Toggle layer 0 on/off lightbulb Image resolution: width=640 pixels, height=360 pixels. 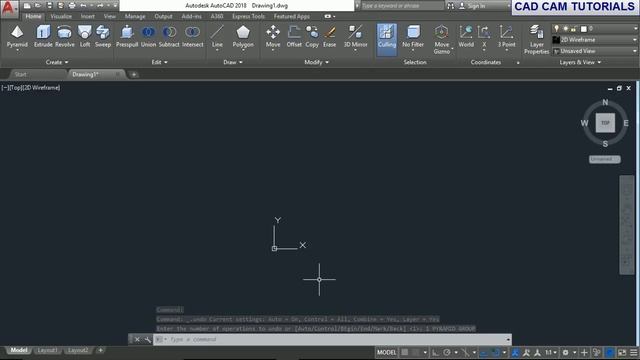click(x=556, y=29)
